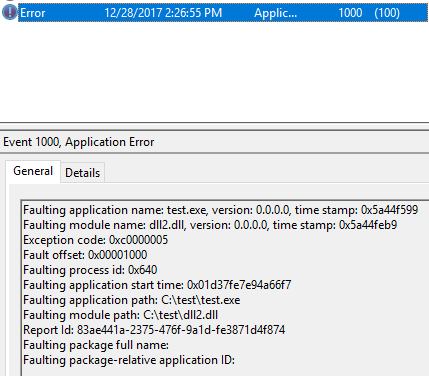Click the truncated Applic... source cell
This screenshot has height=376, width=429.
[x=275, y=13]
